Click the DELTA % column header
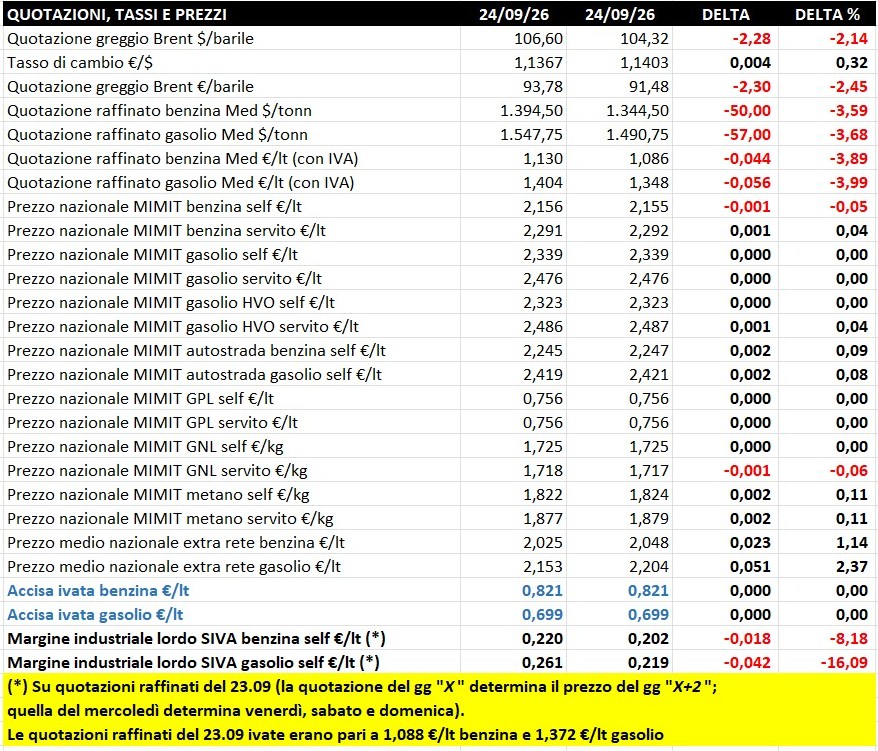This screenshot has height=751, width=878. 827,15
